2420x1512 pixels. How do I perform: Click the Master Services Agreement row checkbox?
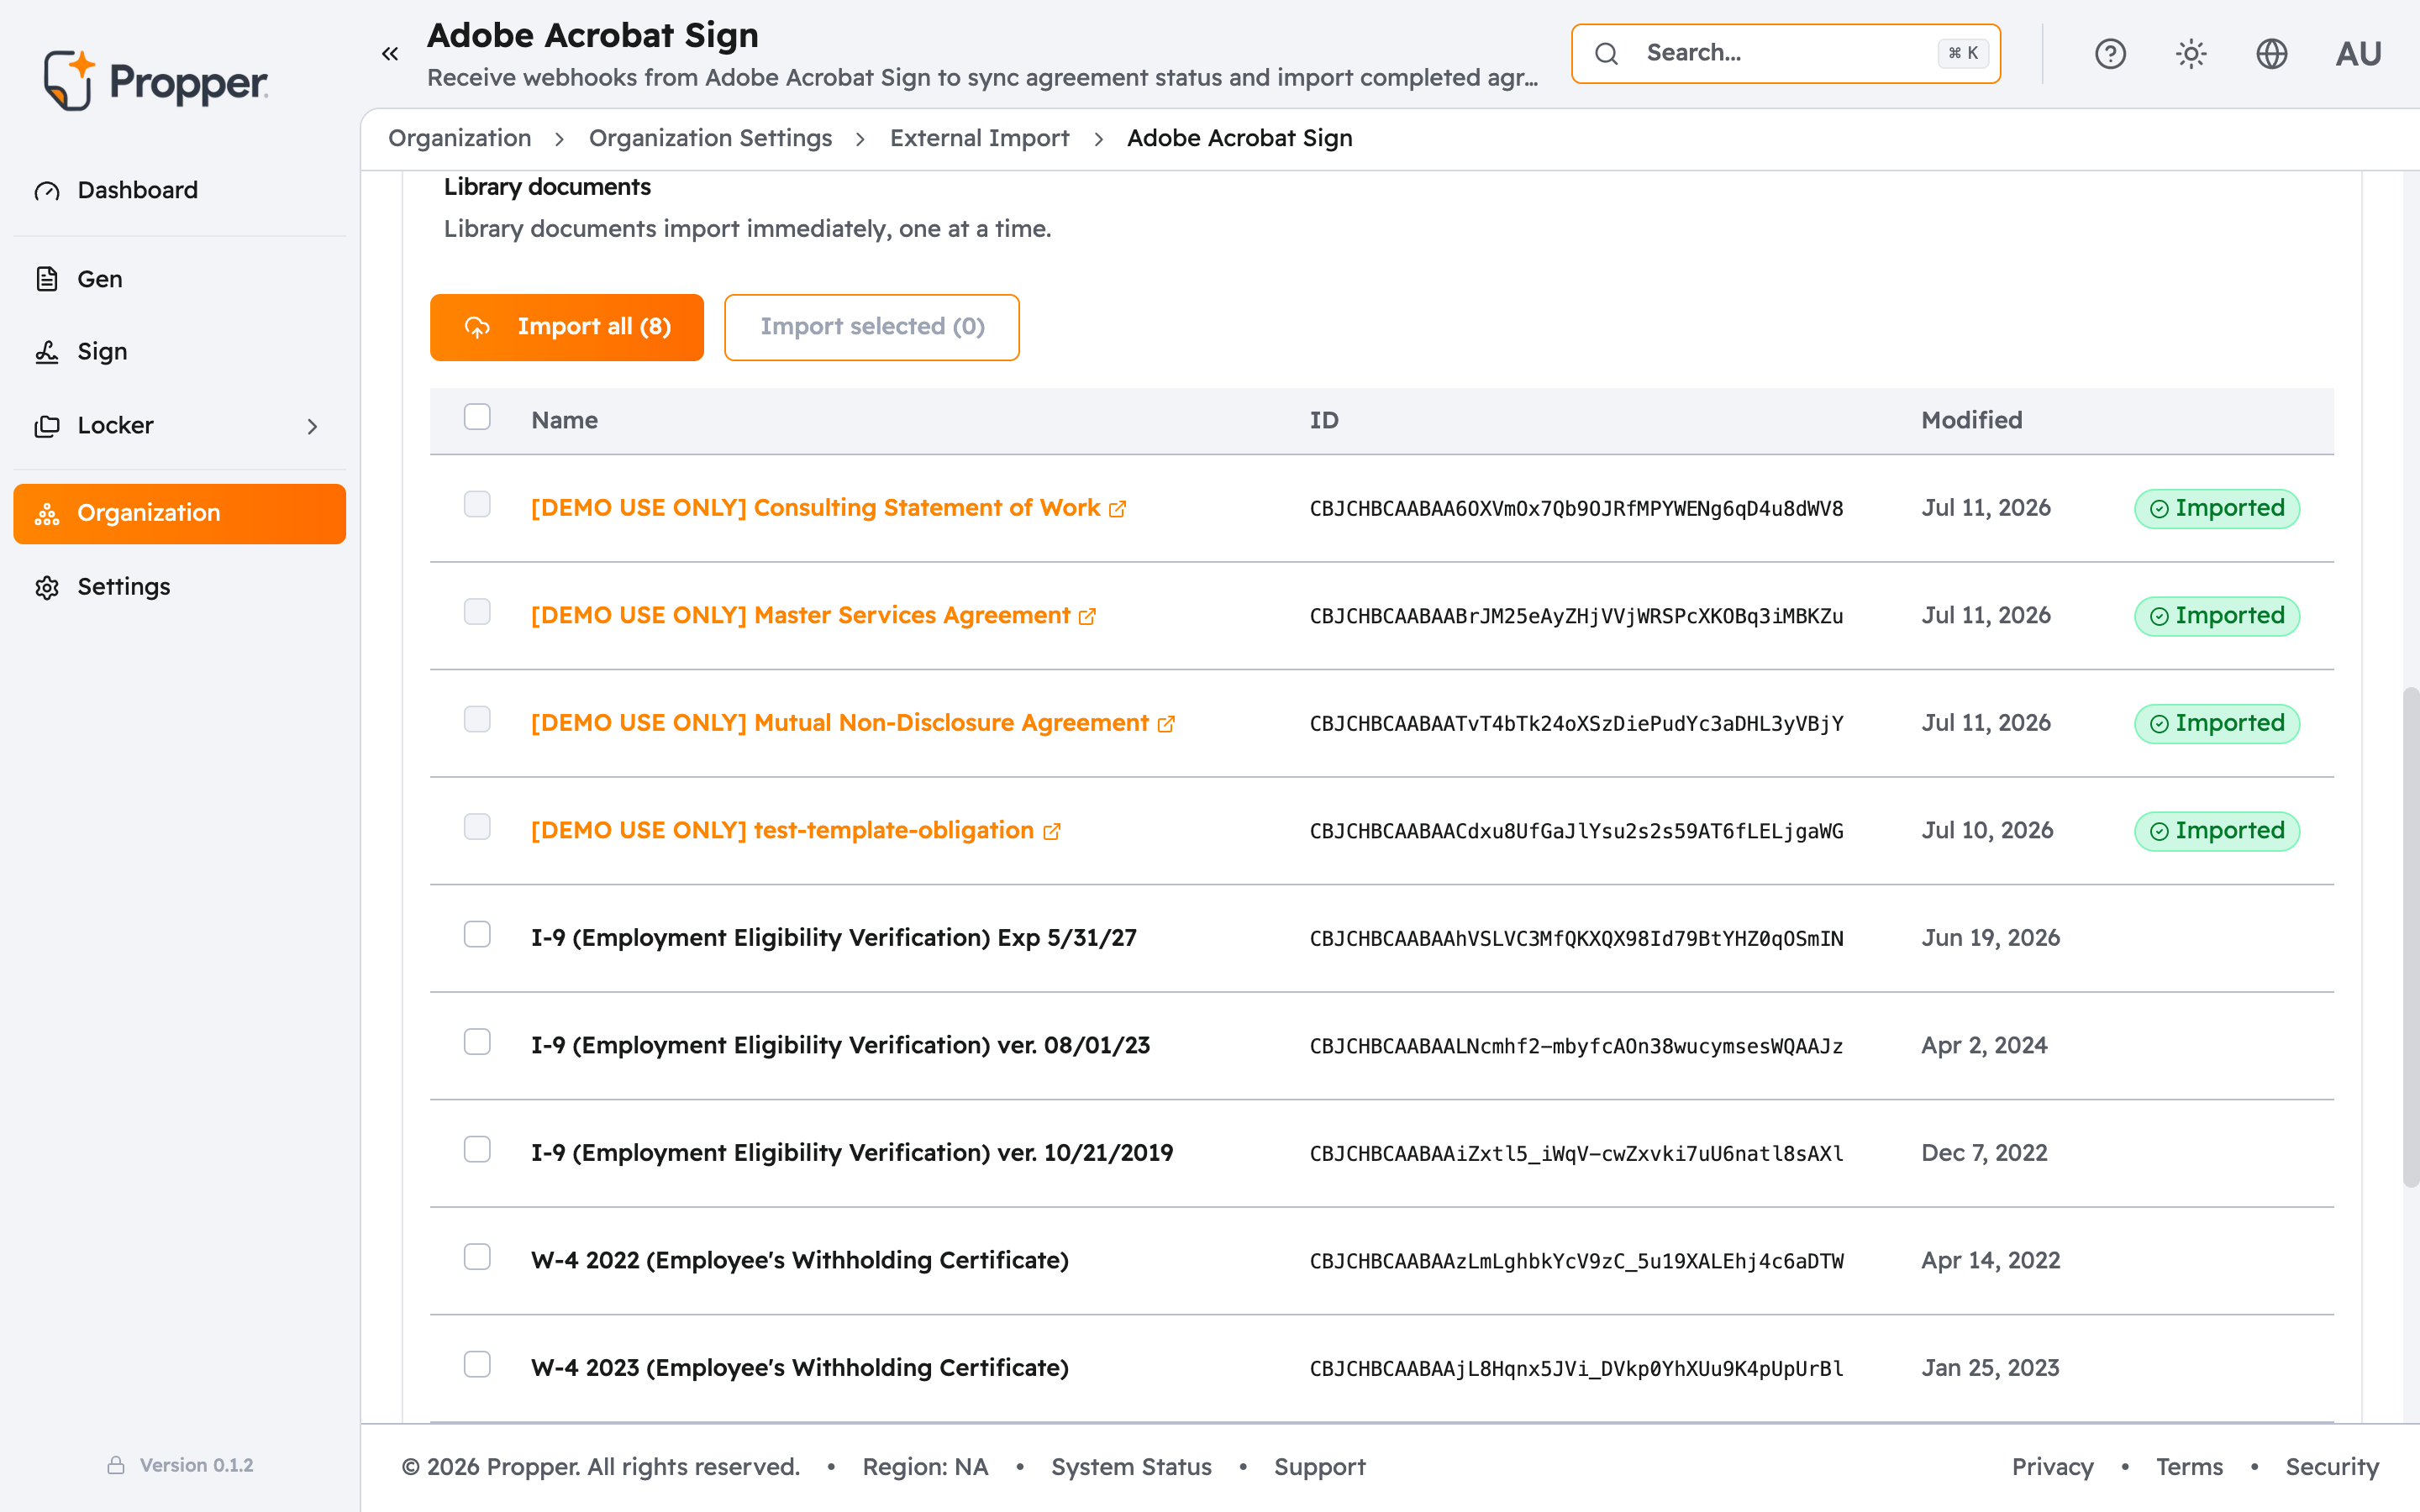[x=477, y=612]
